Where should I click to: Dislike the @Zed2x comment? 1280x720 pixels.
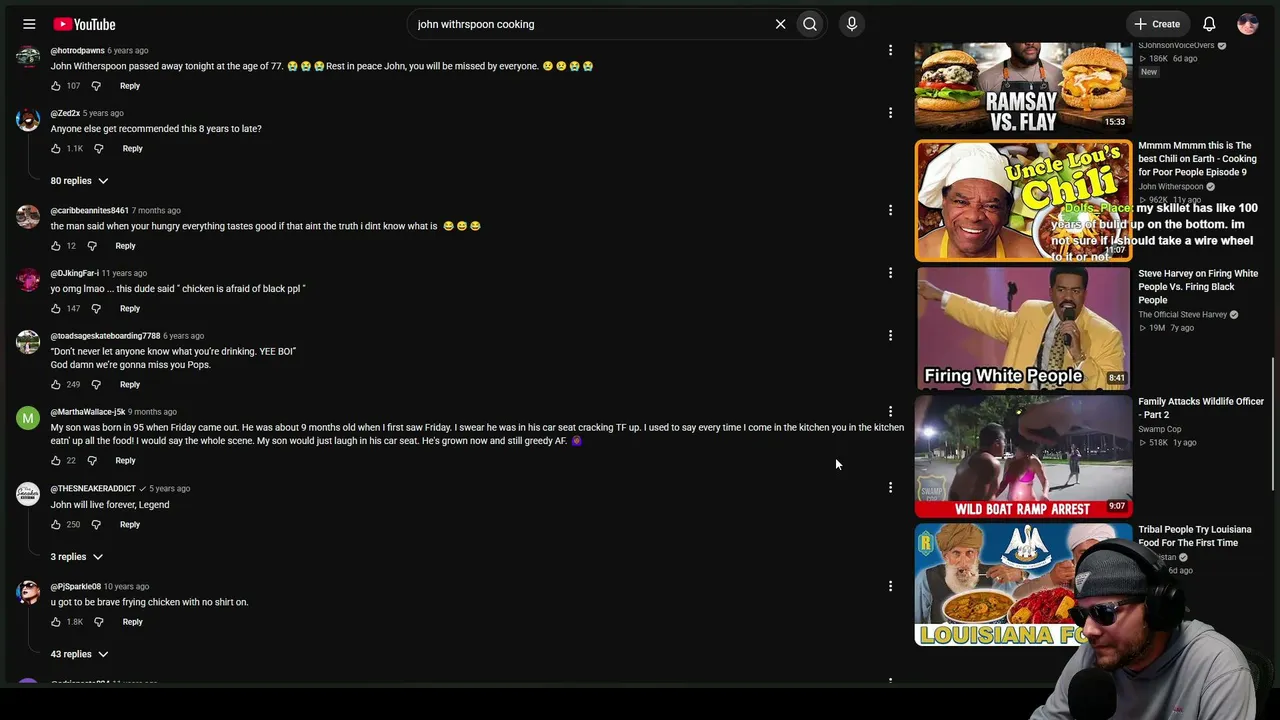point(99,149)
